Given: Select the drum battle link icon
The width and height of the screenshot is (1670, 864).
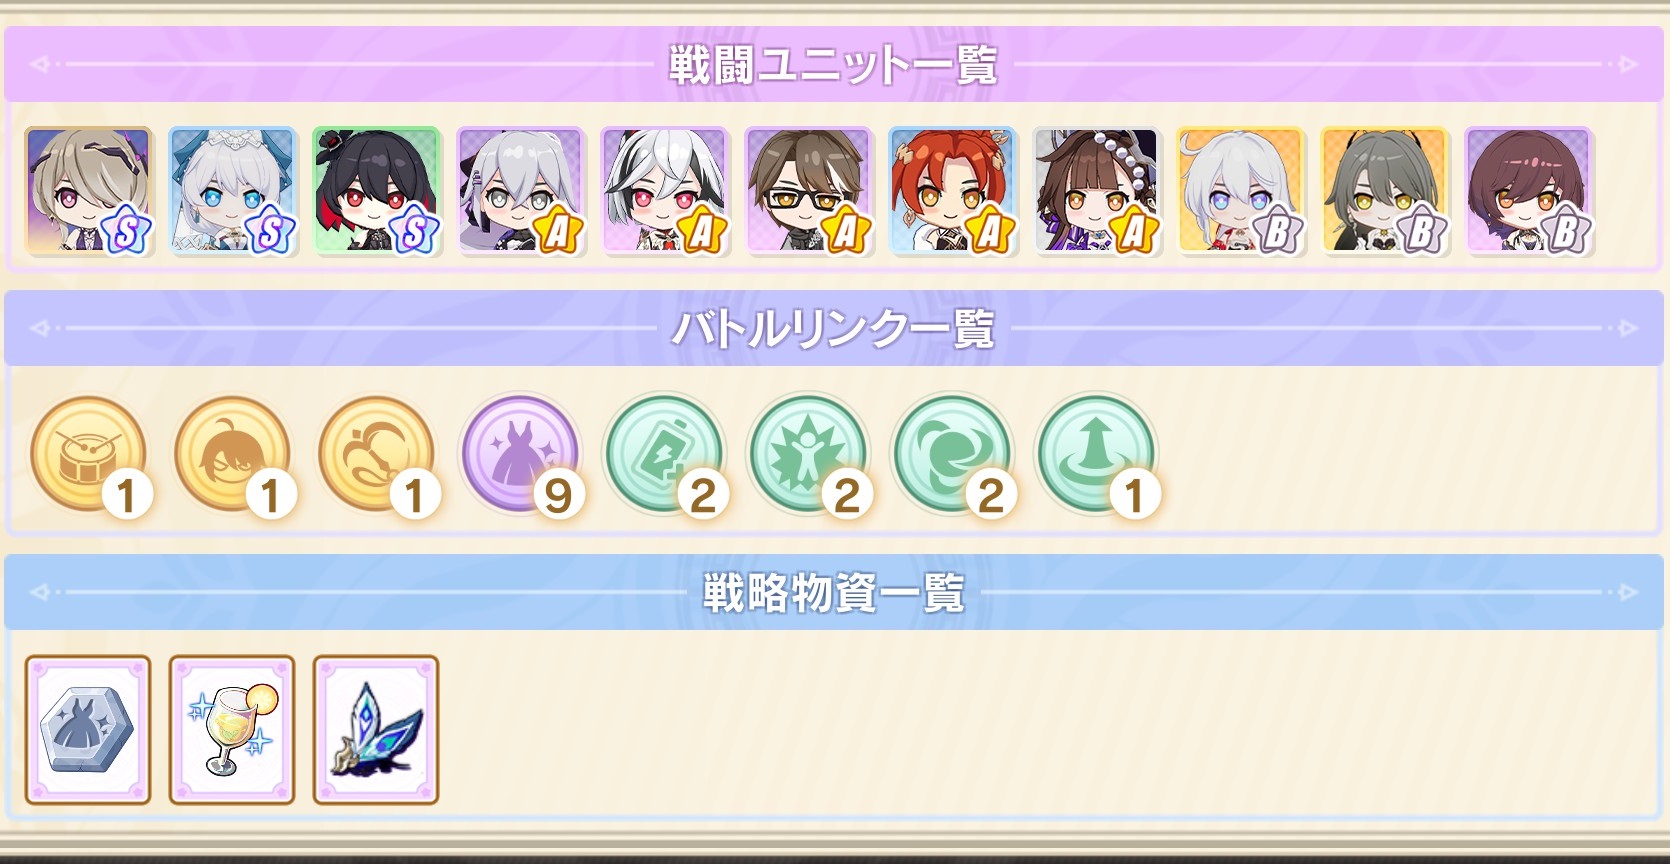Looking at the screenshot, I should coord(90,455).
